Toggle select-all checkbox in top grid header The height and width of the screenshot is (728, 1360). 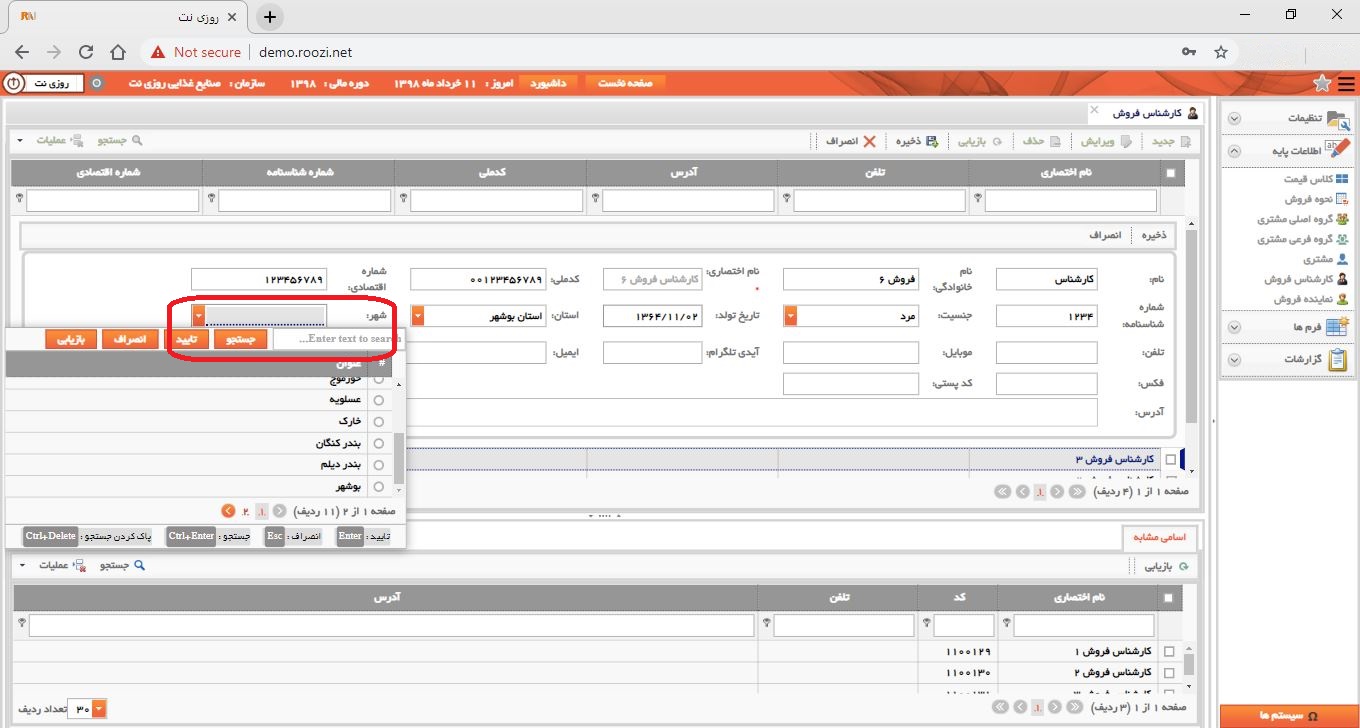coord(1171,173)
